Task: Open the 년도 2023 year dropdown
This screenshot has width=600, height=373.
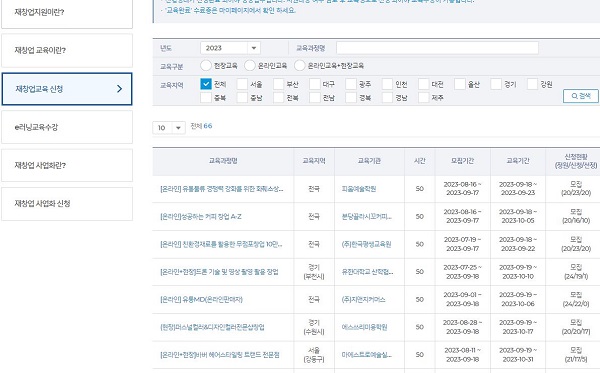Action: click(x=230, y=48)
